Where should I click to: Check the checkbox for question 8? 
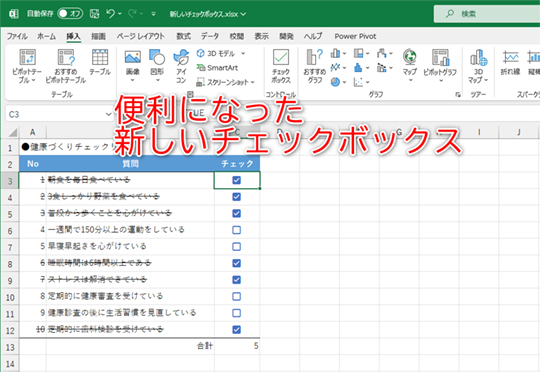[237, 296]
